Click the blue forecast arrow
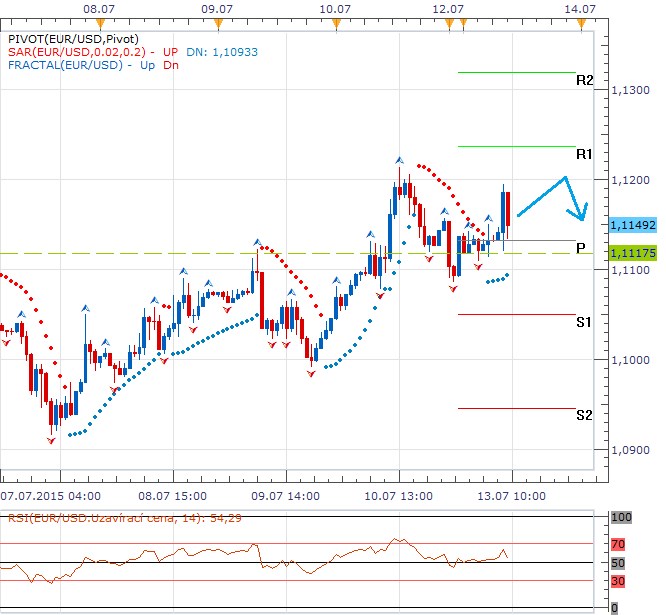Image resolution: width=666 pixels, height=615 pixels. (553, 195)
